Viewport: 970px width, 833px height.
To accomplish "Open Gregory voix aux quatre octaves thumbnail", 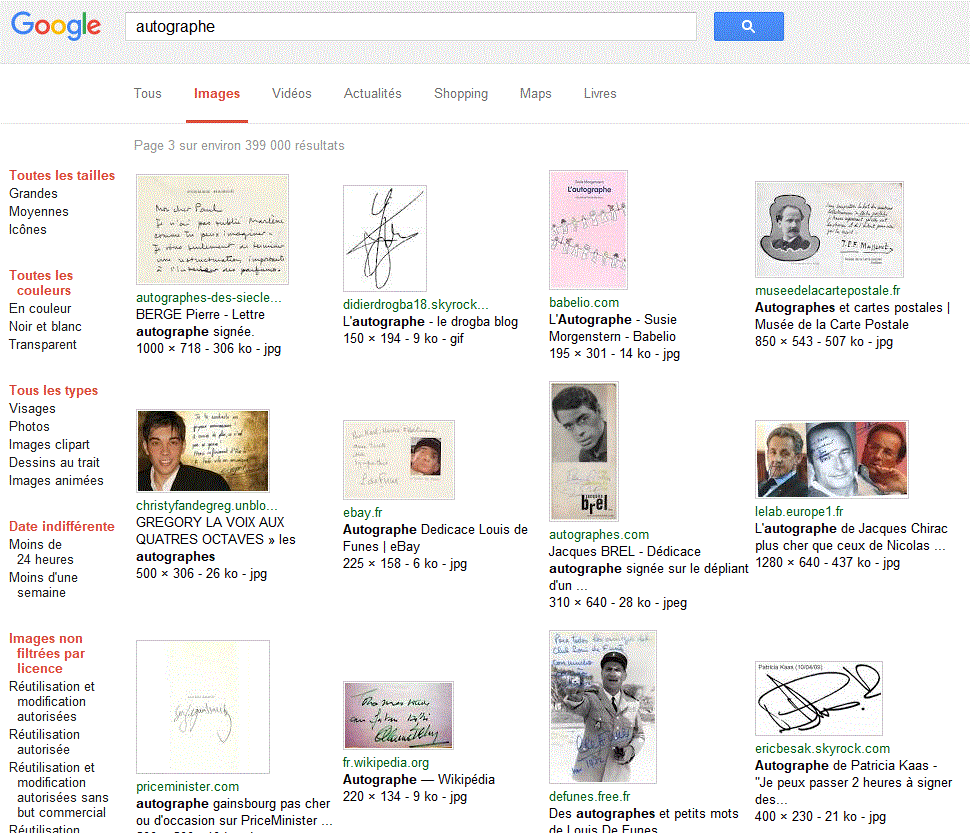I will point(203,451).
